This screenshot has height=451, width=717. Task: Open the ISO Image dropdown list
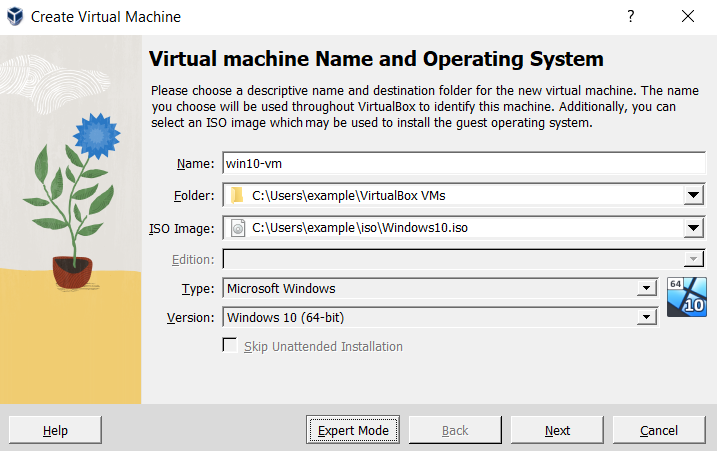[x=694, y=228]
